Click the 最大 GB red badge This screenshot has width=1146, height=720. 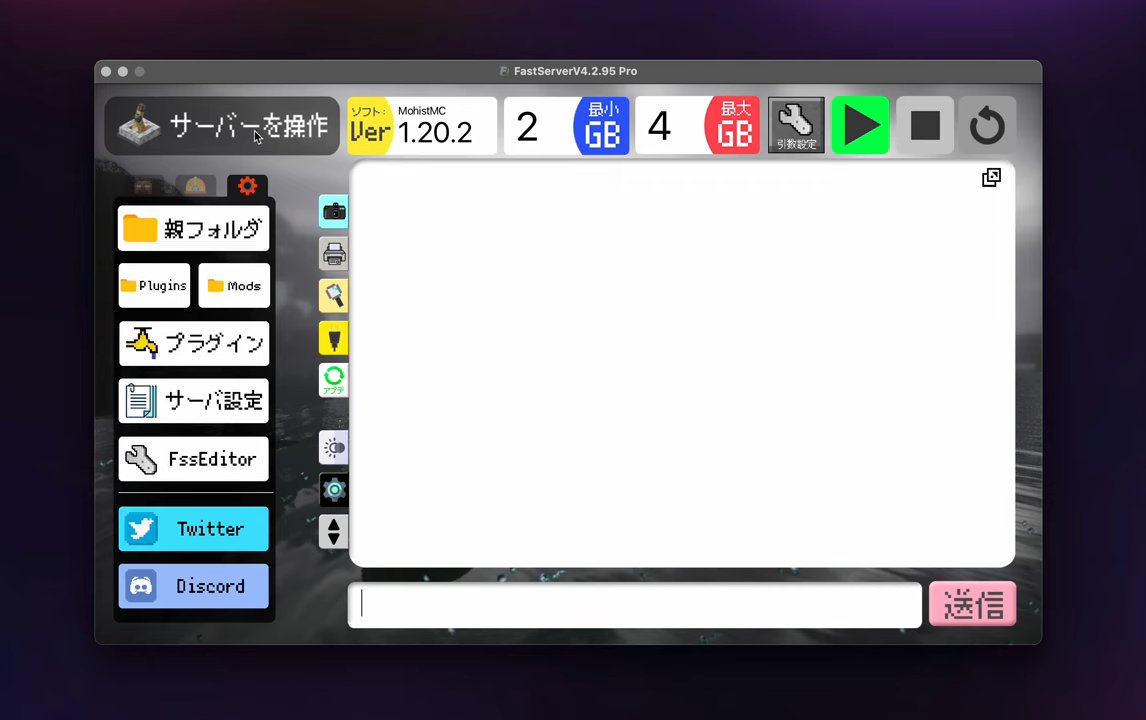[x=733, y=125]
